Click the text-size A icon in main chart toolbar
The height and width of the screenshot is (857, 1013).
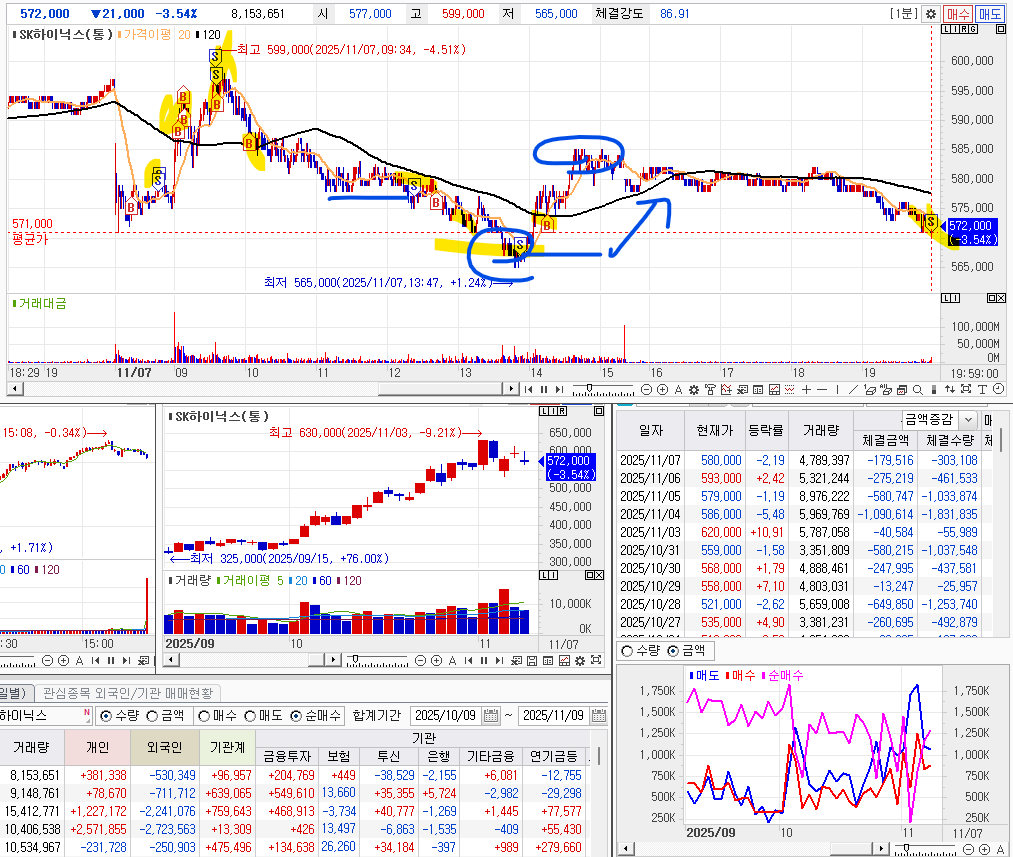click(678, 389)
